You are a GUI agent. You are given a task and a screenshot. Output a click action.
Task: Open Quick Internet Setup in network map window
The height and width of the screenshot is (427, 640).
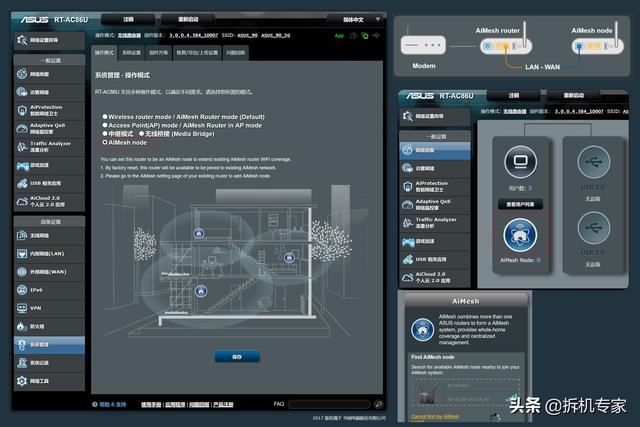[x=434, y=116]
